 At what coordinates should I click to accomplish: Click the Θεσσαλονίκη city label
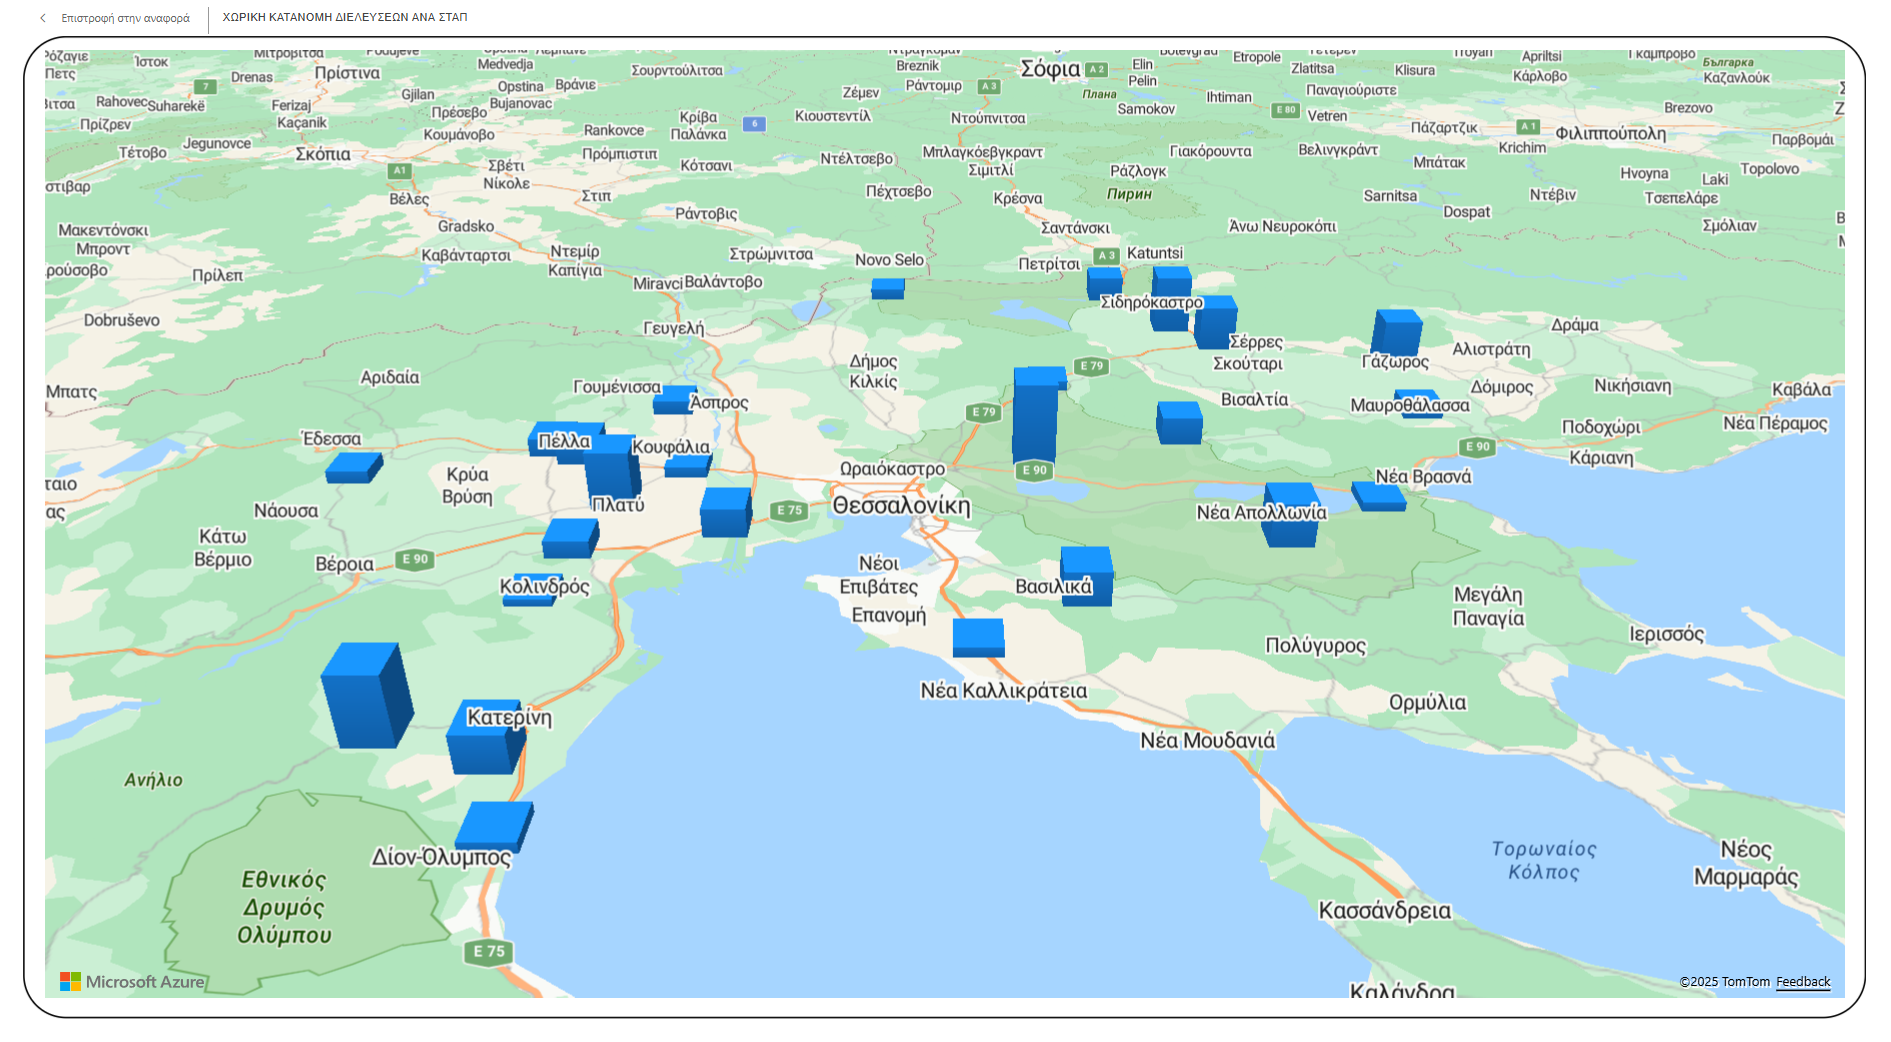click(x=901, y=506)
